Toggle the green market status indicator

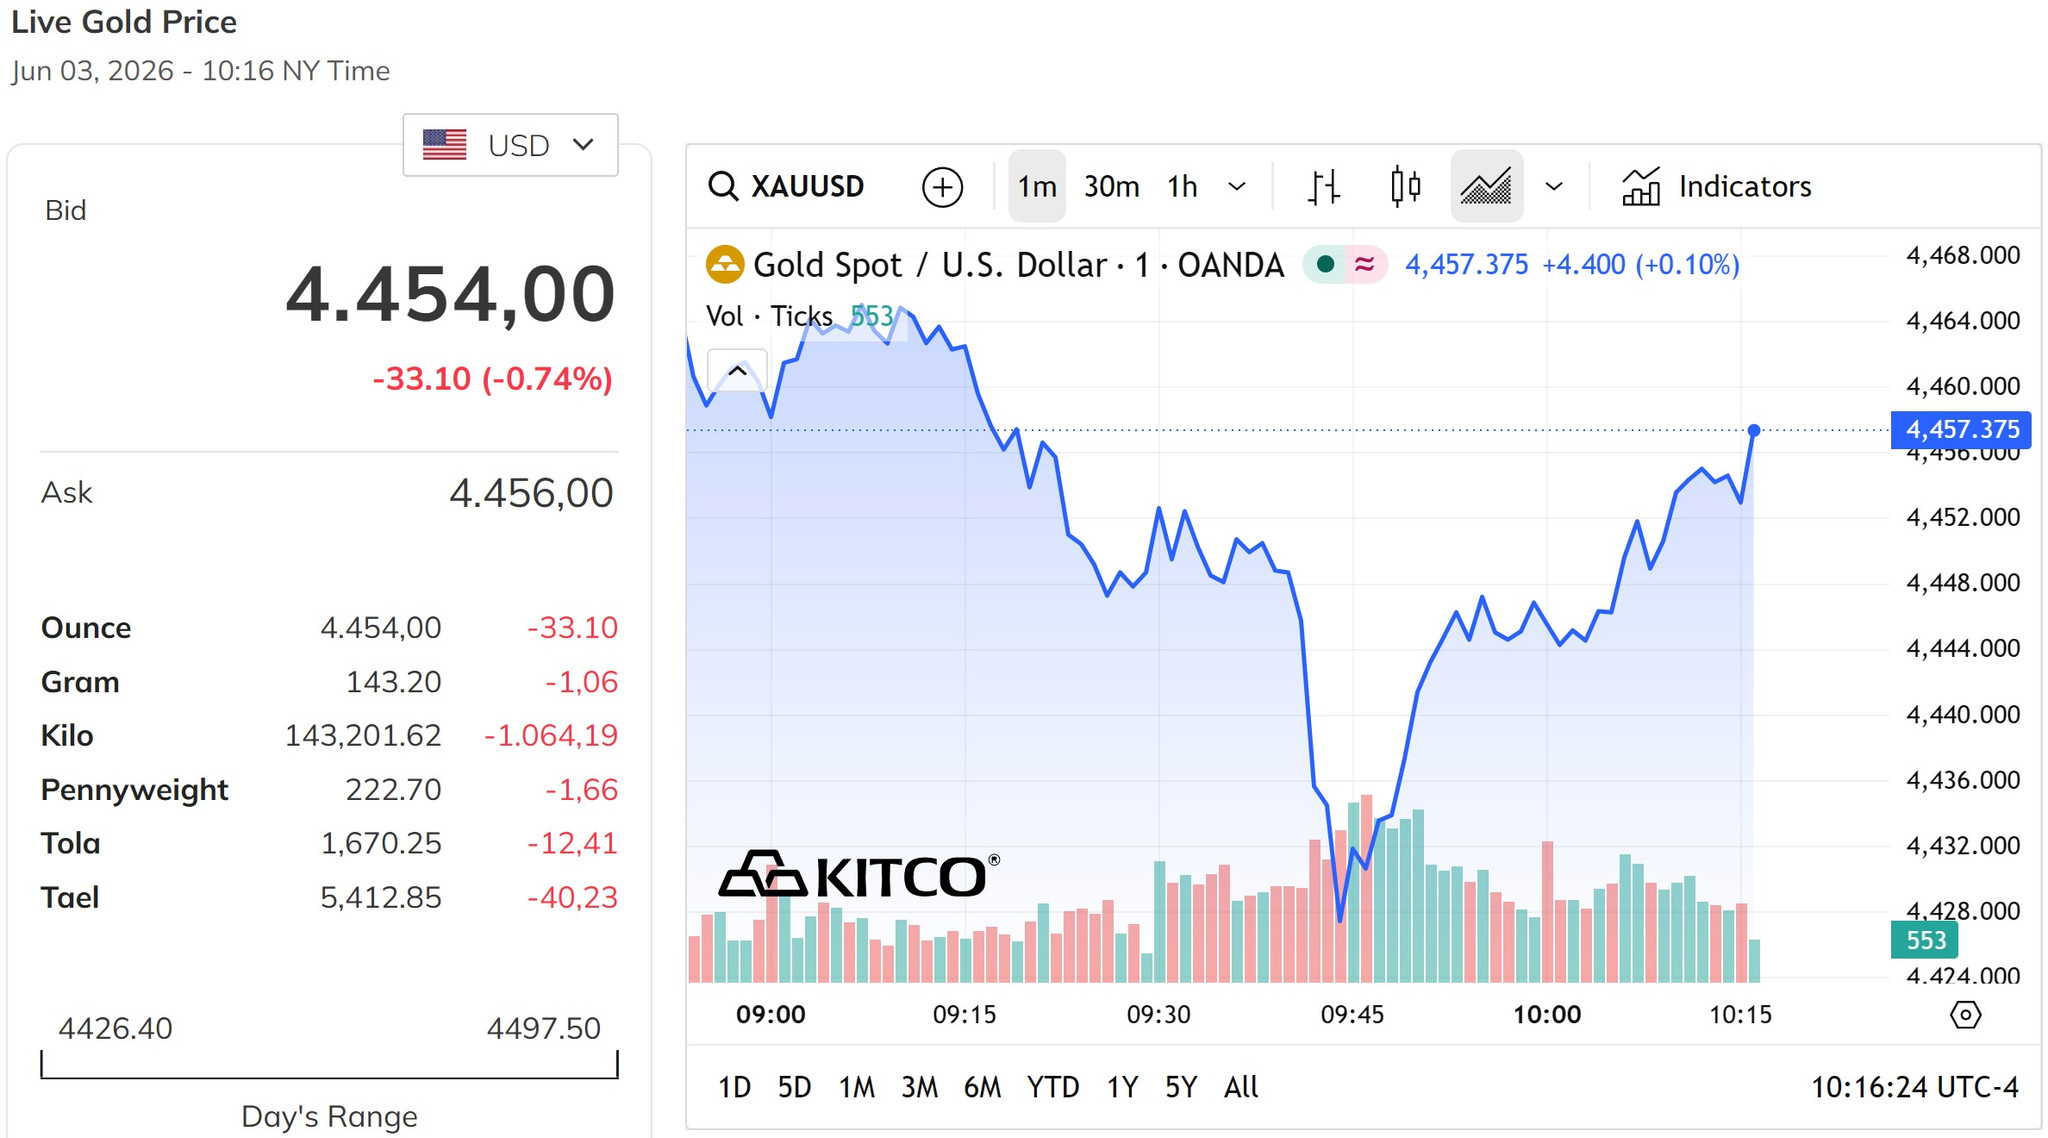coord(1326,265)
